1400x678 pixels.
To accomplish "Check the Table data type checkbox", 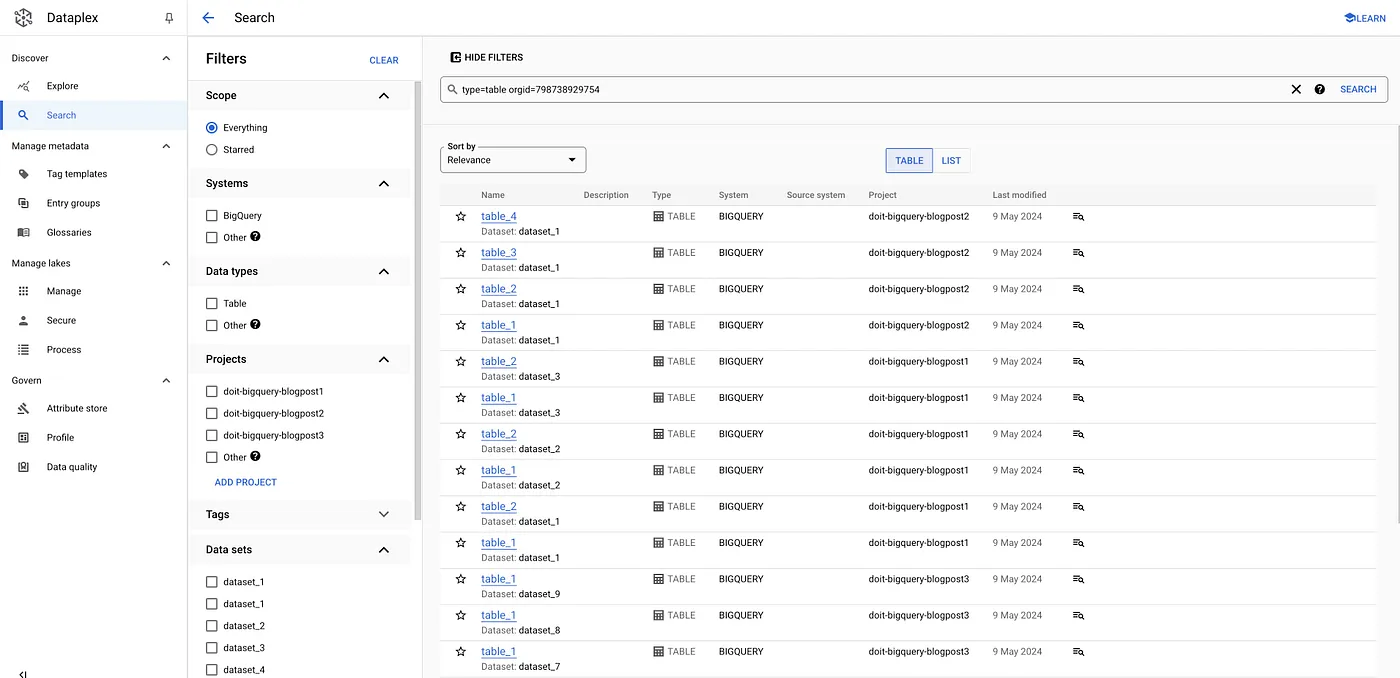I will click(x=211, y=304).
